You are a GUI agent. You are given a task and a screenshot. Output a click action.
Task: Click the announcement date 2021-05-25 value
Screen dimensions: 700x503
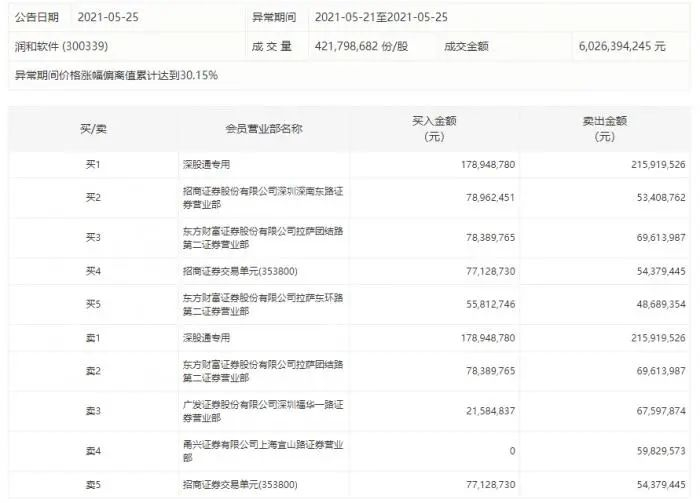point(108,17)
